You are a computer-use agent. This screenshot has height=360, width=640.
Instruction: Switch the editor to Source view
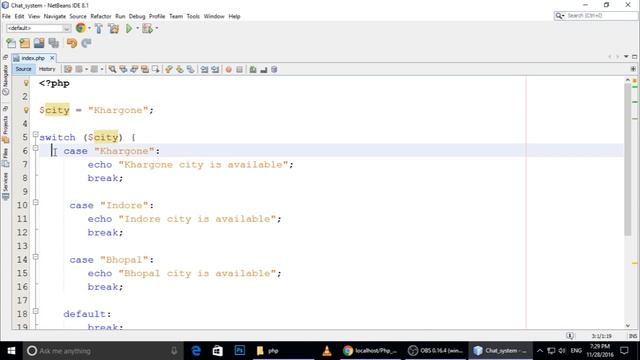coord(23,69)
